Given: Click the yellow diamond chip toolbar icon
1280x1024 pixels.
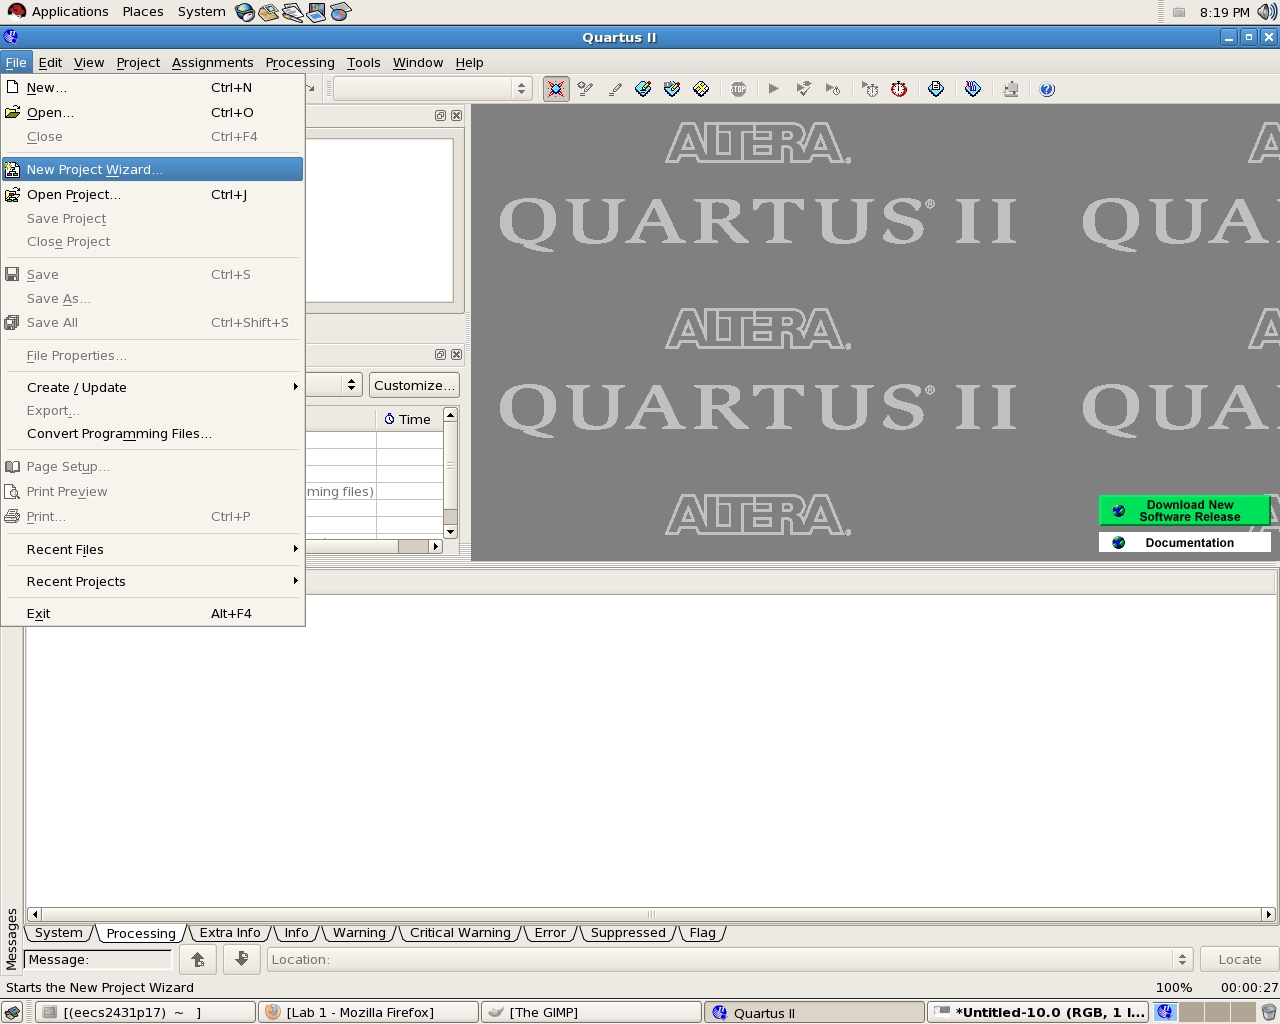Looking at the screenshot, I should (701, 89).
